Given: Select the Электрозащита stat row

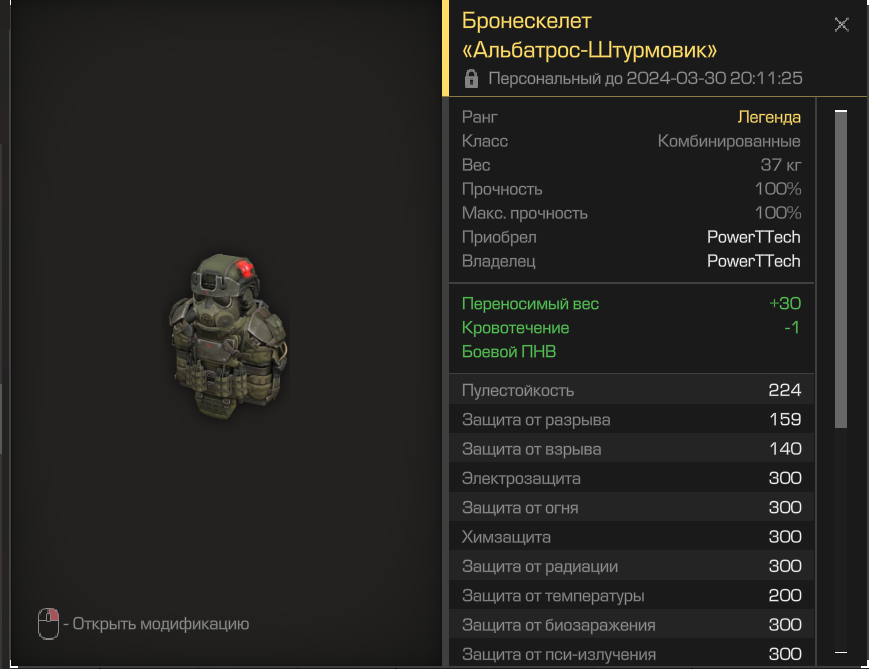Looking at the screenshot, I should [x=631, y=478].
